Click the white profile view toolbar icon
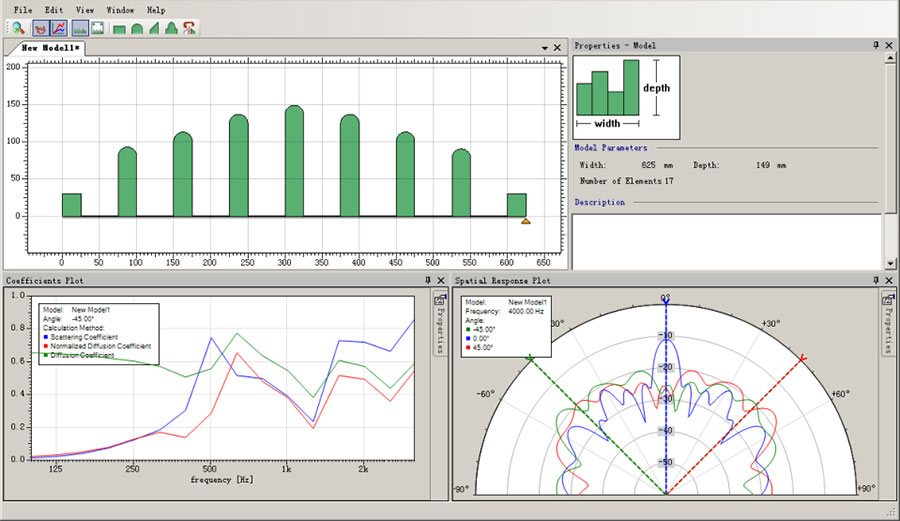Image resolution: width=900 pixels, height=521 pixels. pos(98,27)
